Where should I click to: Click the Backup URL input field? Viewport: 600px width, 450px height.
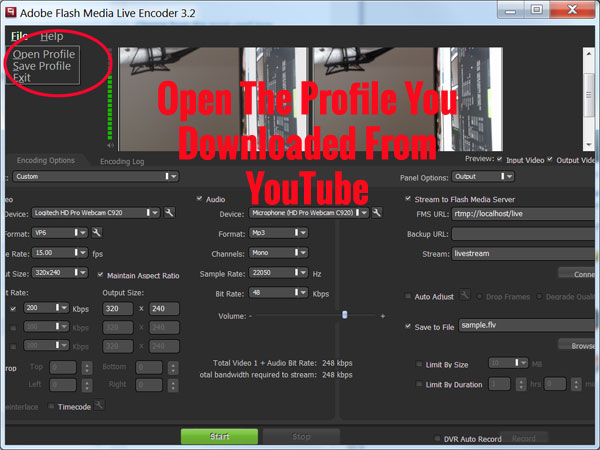click(x=525, y=233)
